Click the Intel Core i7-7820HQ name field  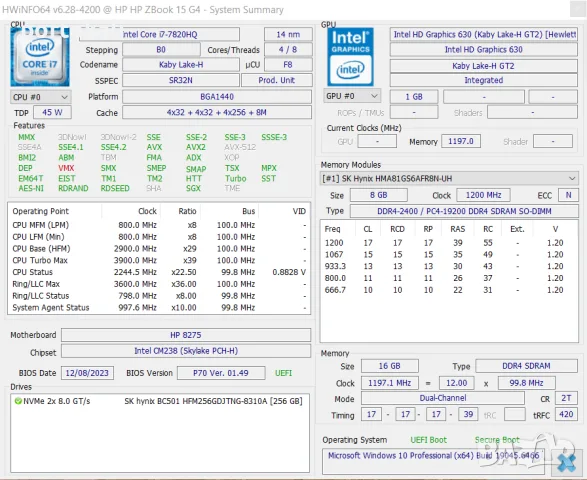[159, 34]
